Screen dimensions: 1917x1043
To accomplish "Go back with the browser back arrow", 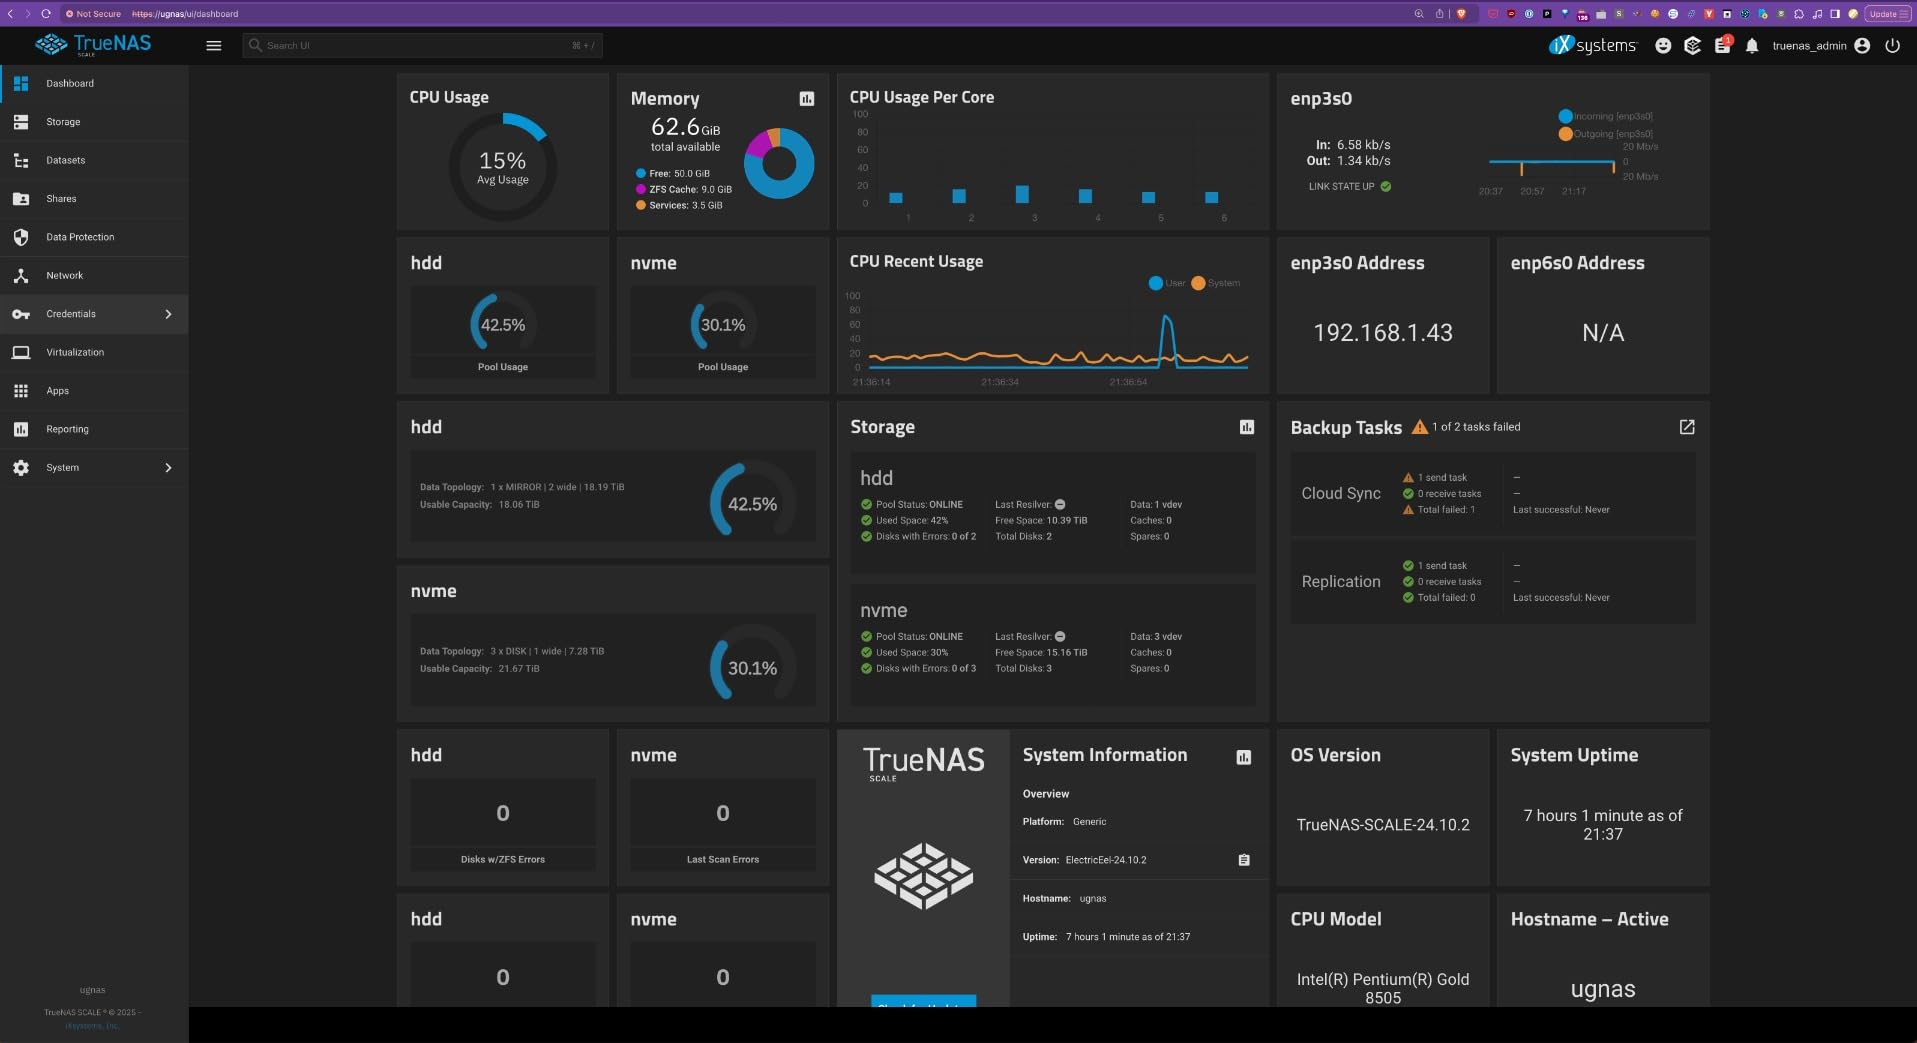I will point(11,14).
